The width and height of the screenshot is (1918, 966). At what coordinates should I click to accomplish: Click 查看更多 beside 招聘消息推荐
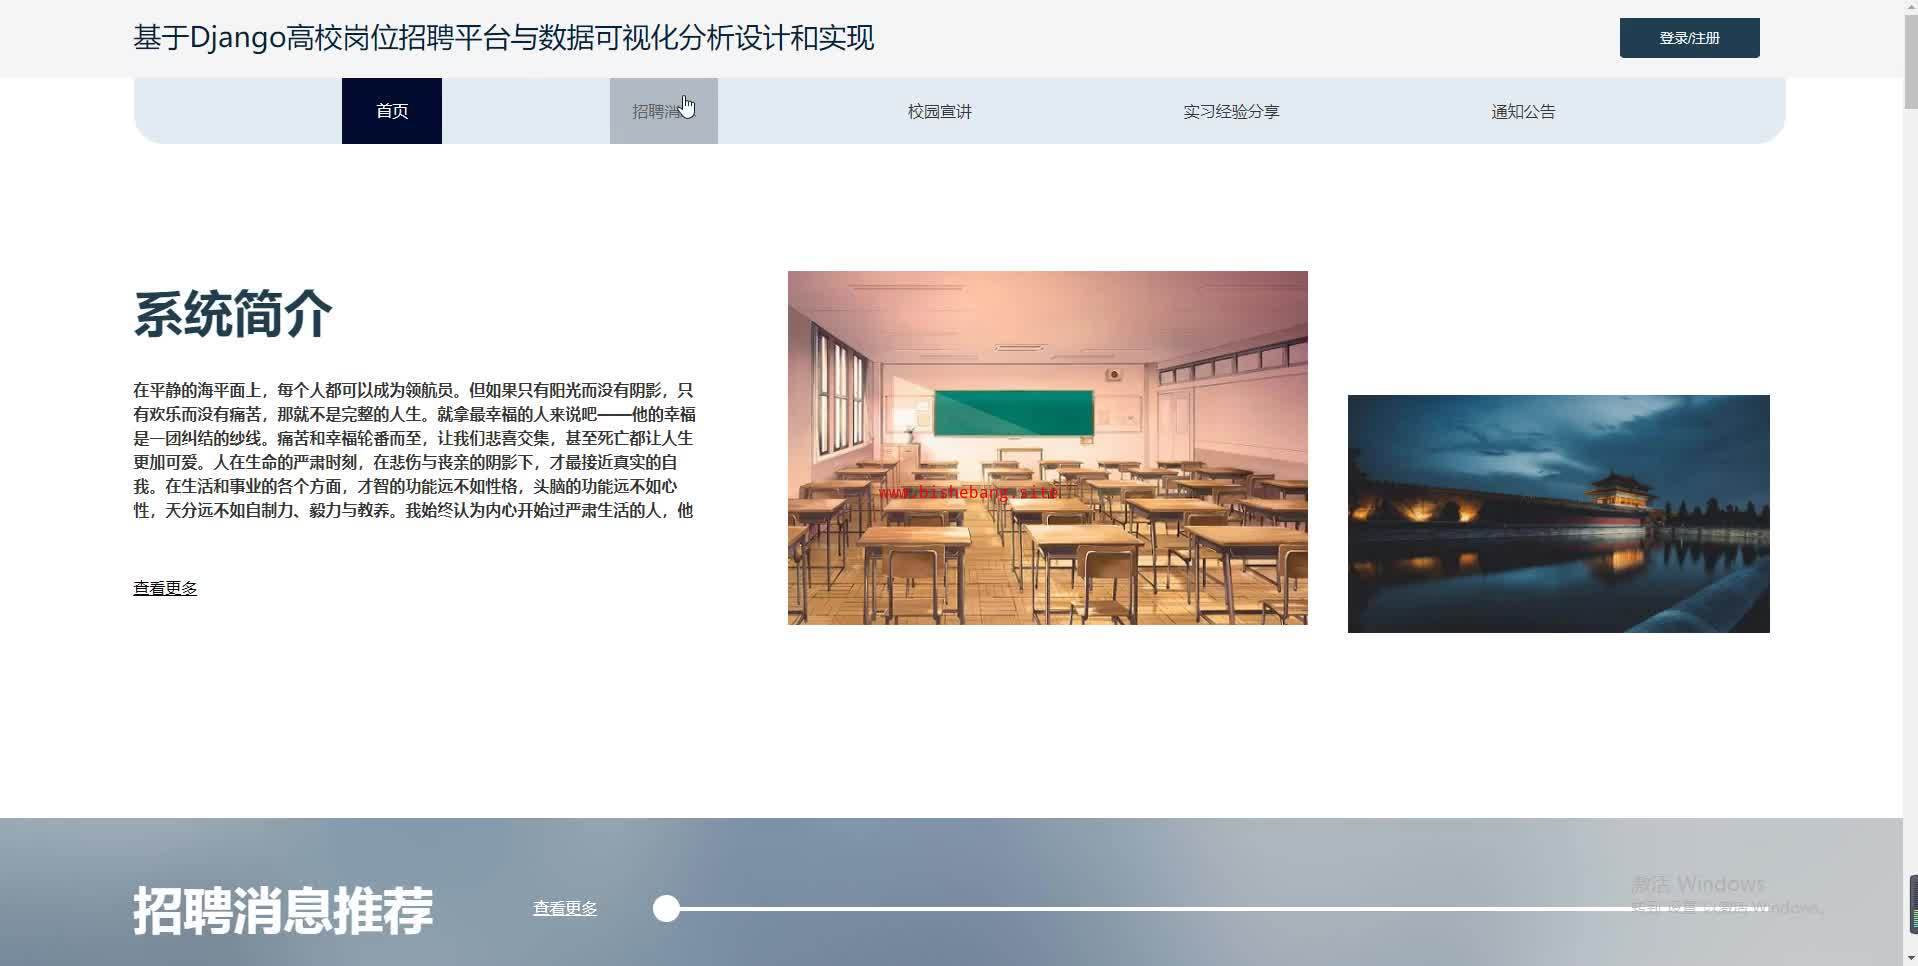coord(565,908)
